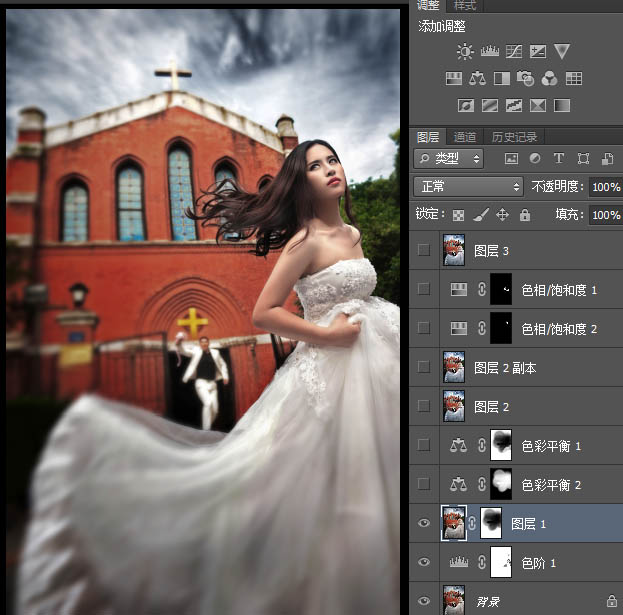This screenshot has width=623, height=615.
Task: Add a Curves adjustment layer
Action: click(513, 51)
